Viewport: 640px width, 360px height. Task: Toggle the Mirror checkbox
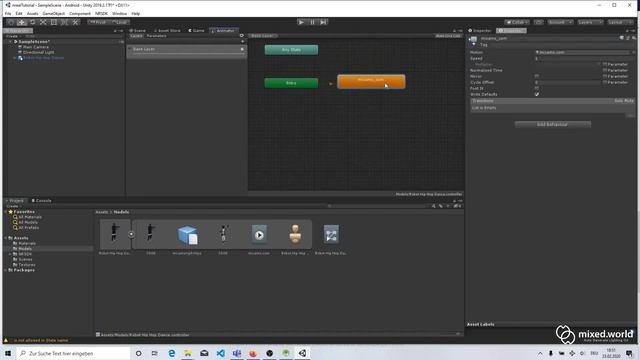(x=537, y=76)
